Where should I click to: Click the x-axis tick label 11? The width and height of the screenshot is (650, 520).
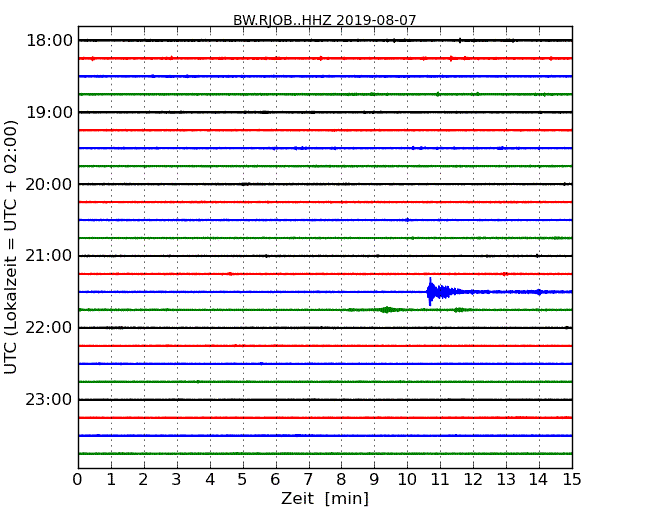[x=440, y=479]
